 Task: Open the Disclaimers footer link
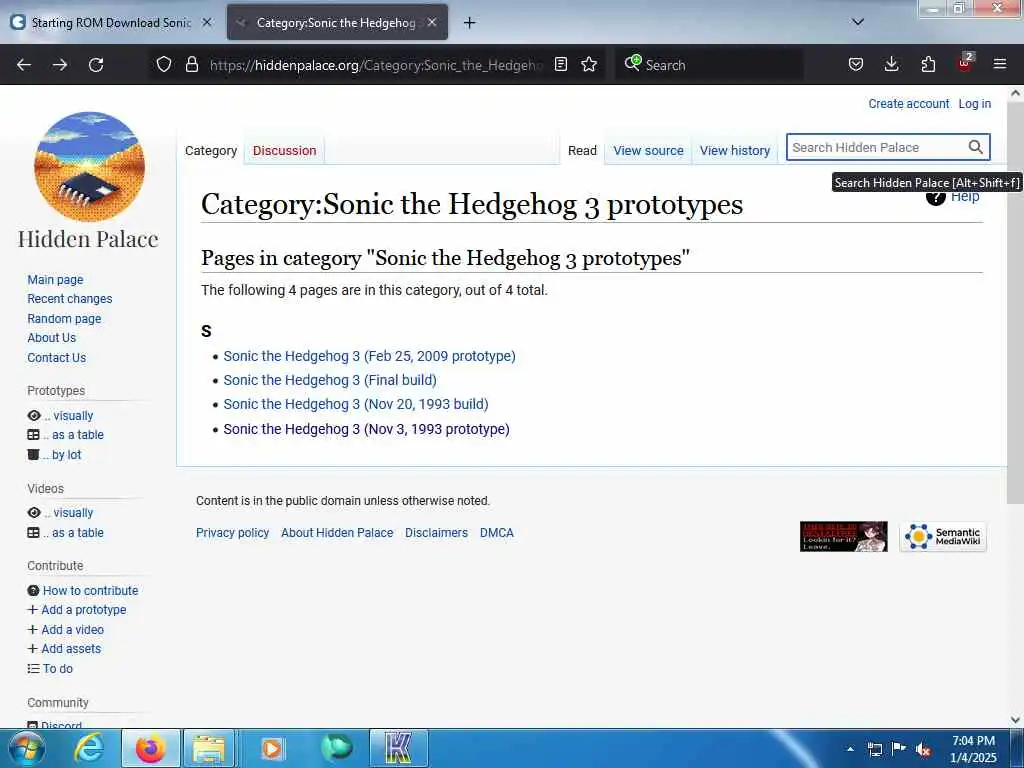coord(436,533)
